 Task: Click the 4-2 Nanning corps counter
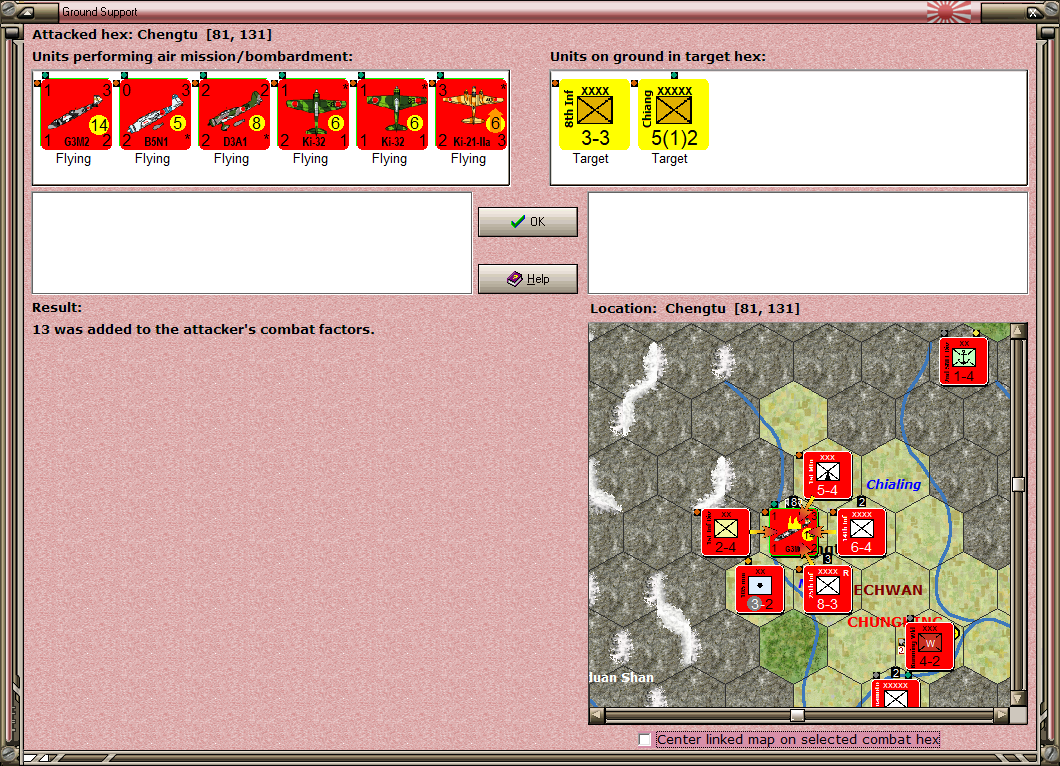930,646
